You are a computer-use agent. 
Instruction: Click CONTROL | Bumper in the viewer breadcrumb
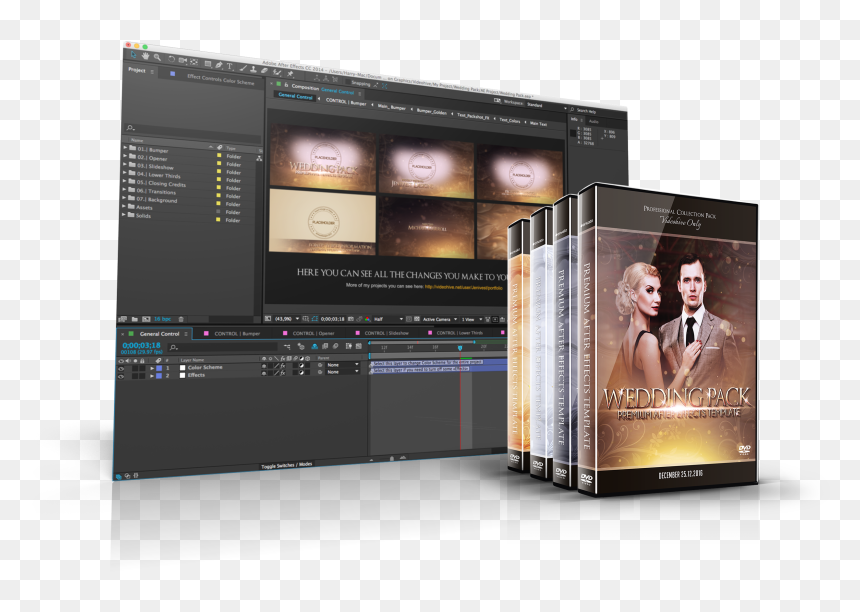pos(346,101)
